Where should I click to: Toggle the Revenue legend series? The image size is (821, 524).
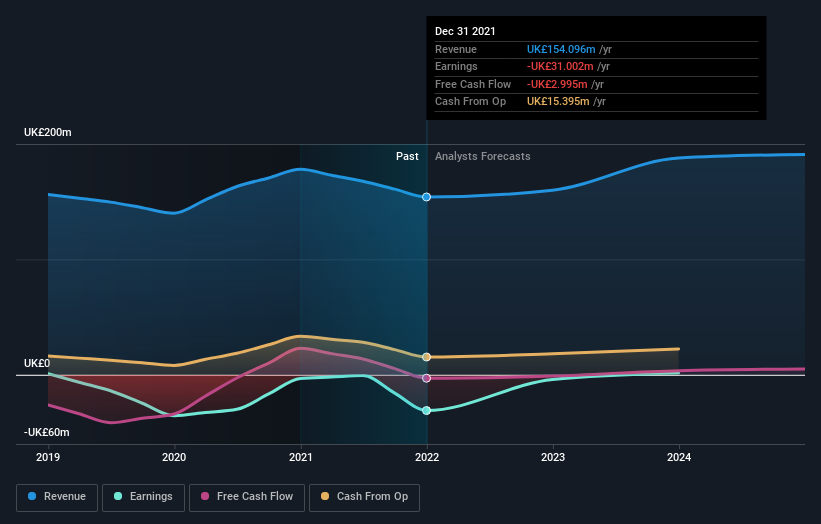pos(57,497)
